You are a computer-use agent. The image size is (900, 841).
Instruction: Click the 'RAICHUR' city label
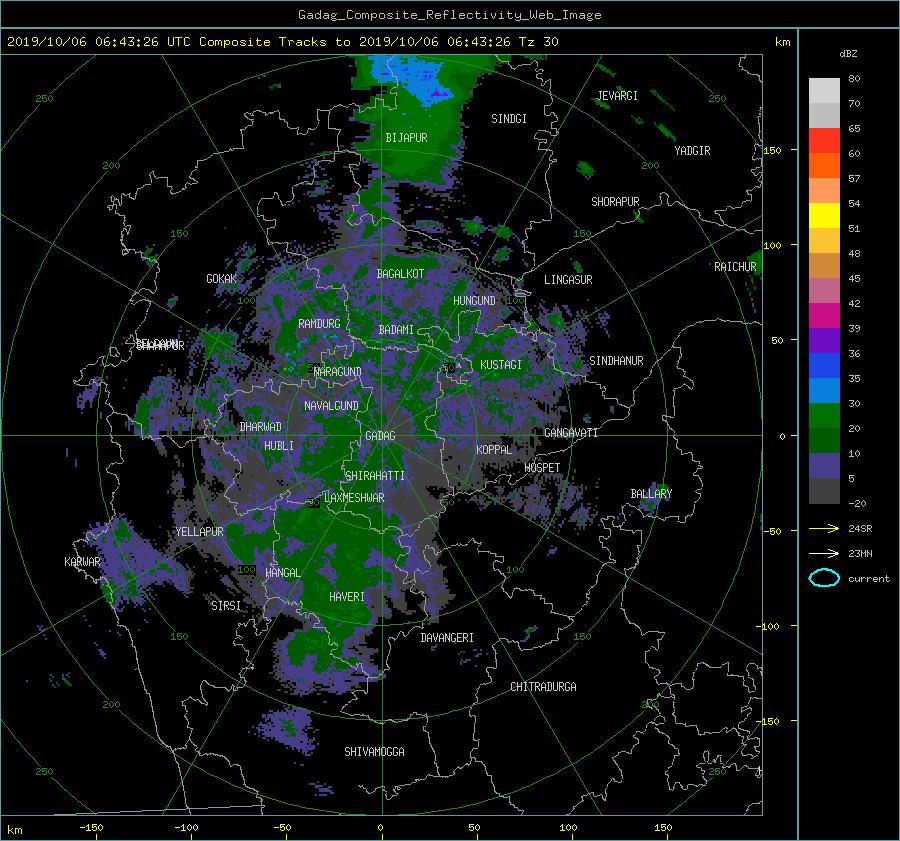coord(735,267)
